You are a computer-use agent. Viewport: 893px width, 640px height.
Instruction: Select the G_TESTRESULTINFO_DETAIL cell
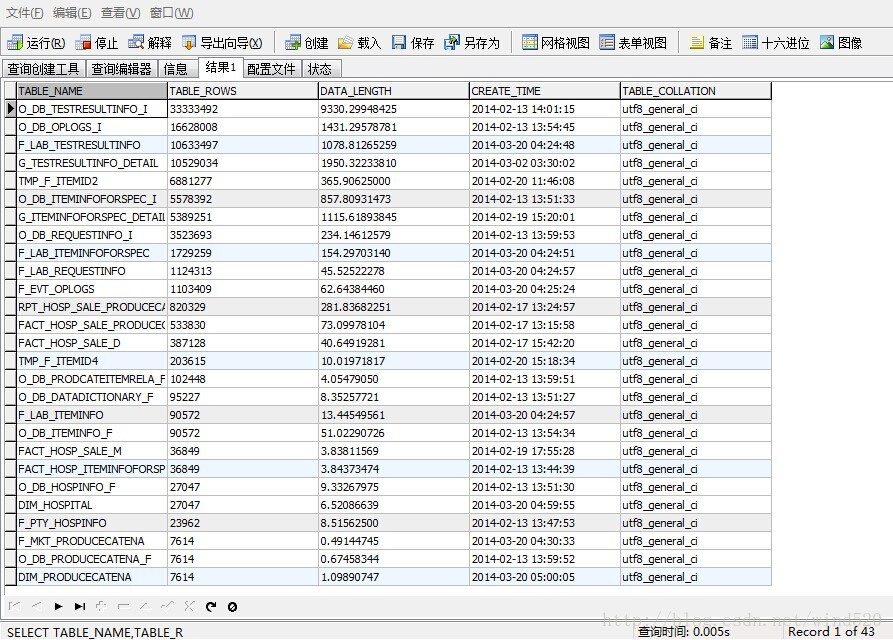pos(92,163)
